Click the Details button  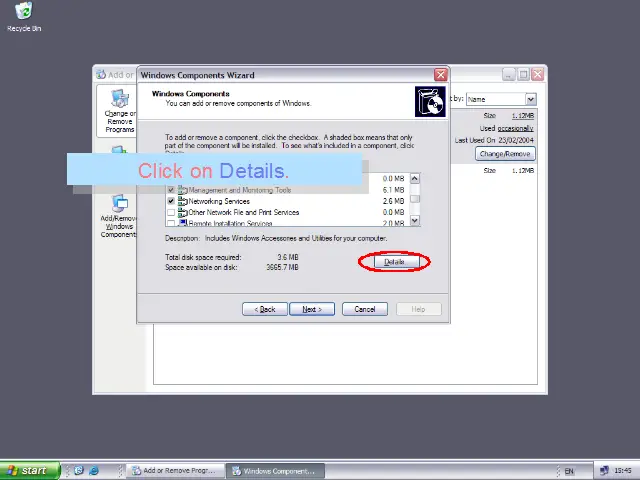coord(395,262)
